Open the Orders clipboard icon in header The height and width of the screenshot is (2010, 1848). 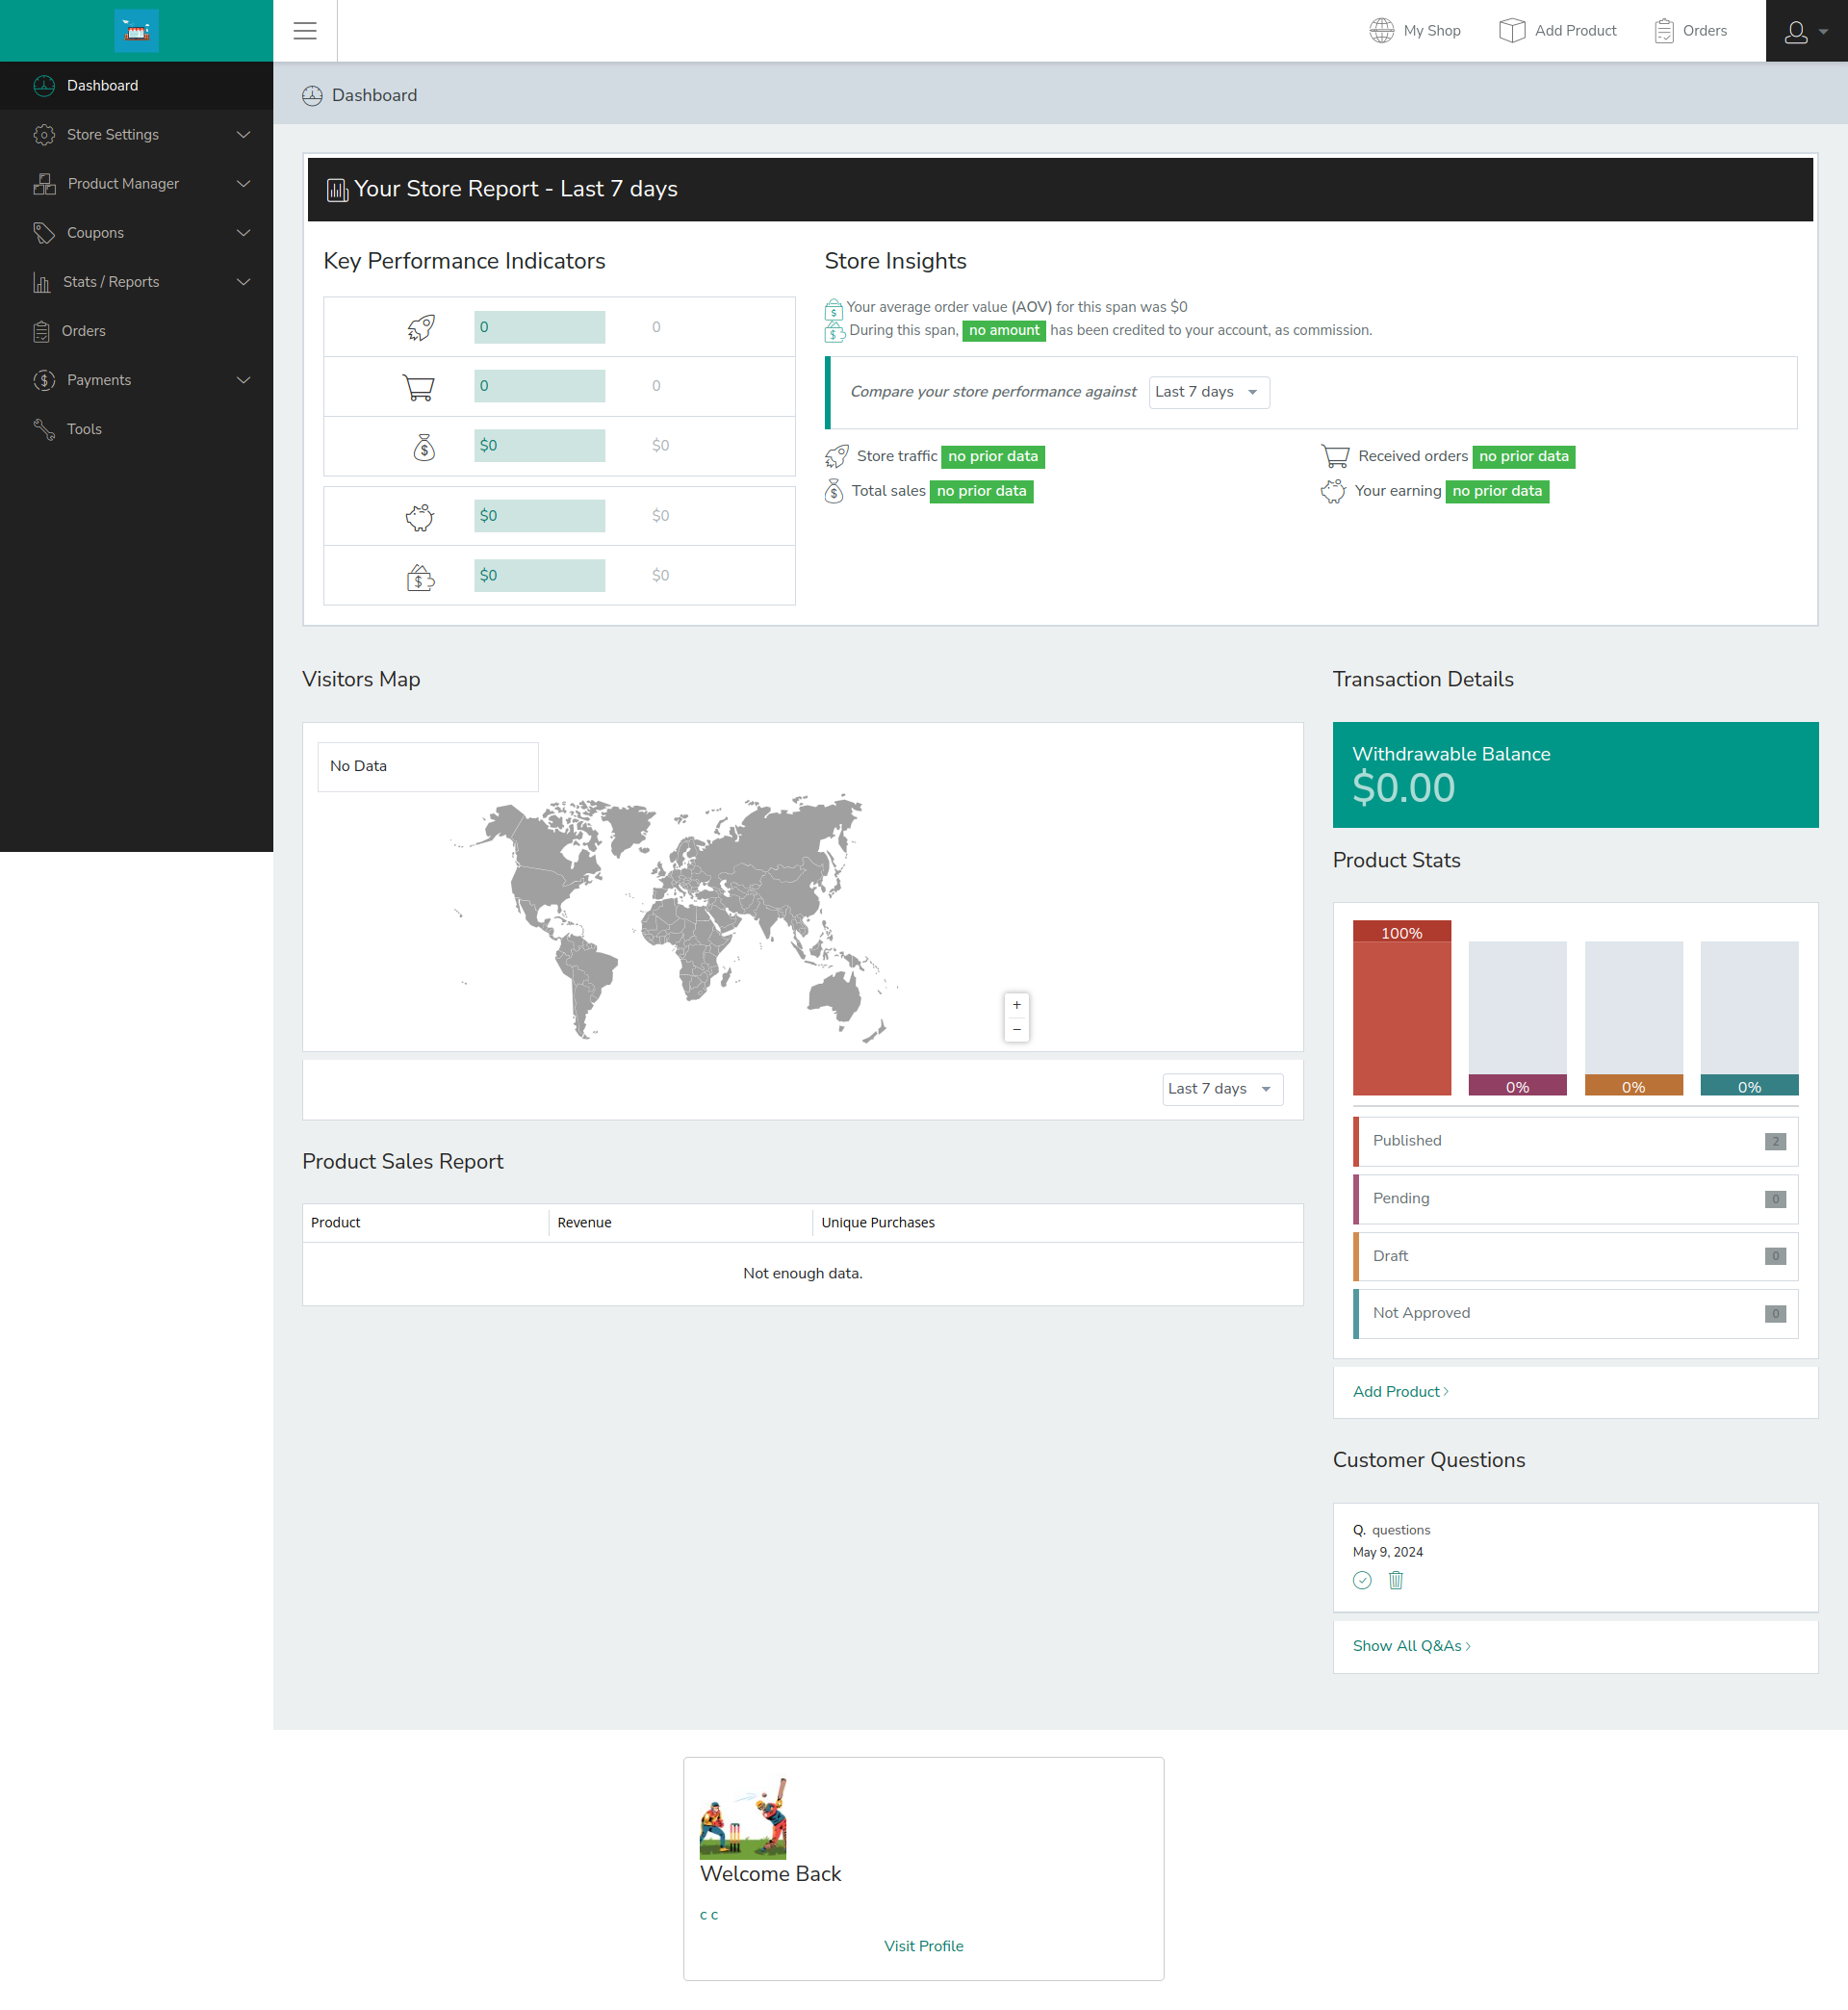[x=1663, y=31]
